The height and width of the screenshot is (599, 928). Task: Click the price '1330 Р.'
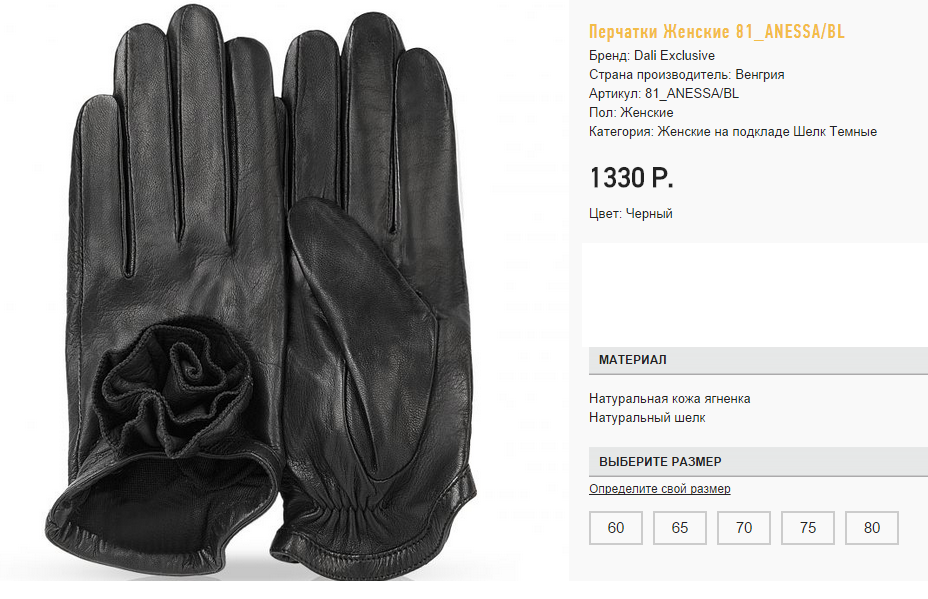tap(631, 179)
